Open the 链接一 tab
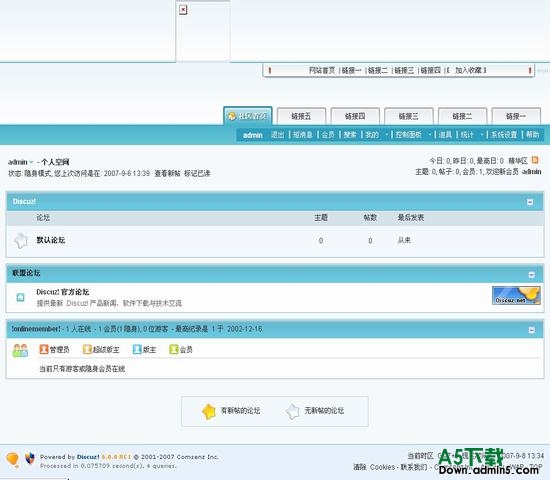This screenshot has height=480, width=550. [516, 116]
